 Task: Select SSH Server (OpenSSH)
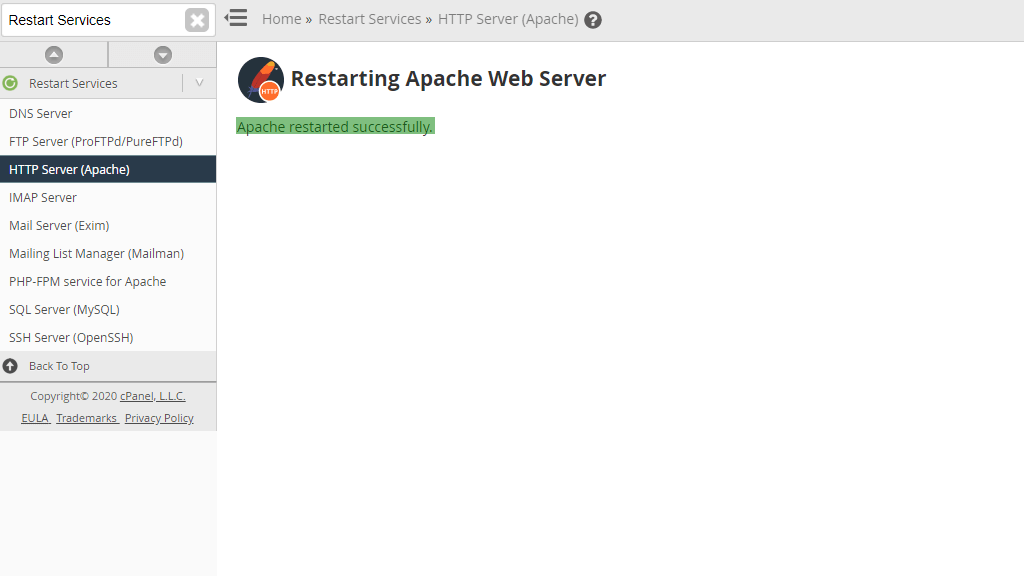click(108, 338)
